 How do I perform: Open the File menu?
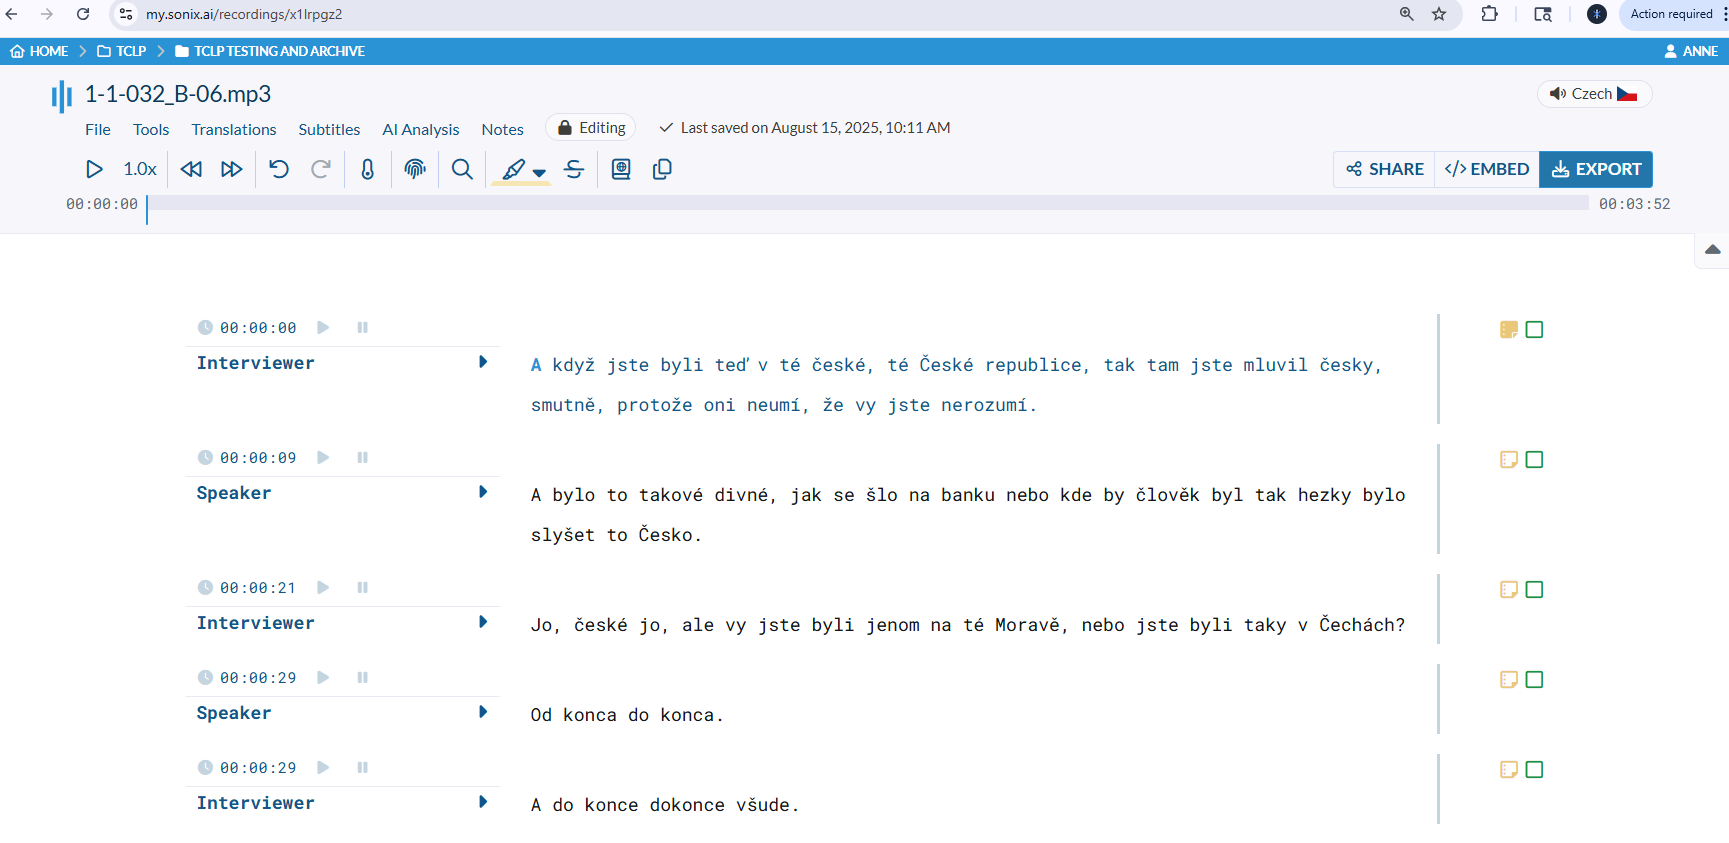[98, 129]
